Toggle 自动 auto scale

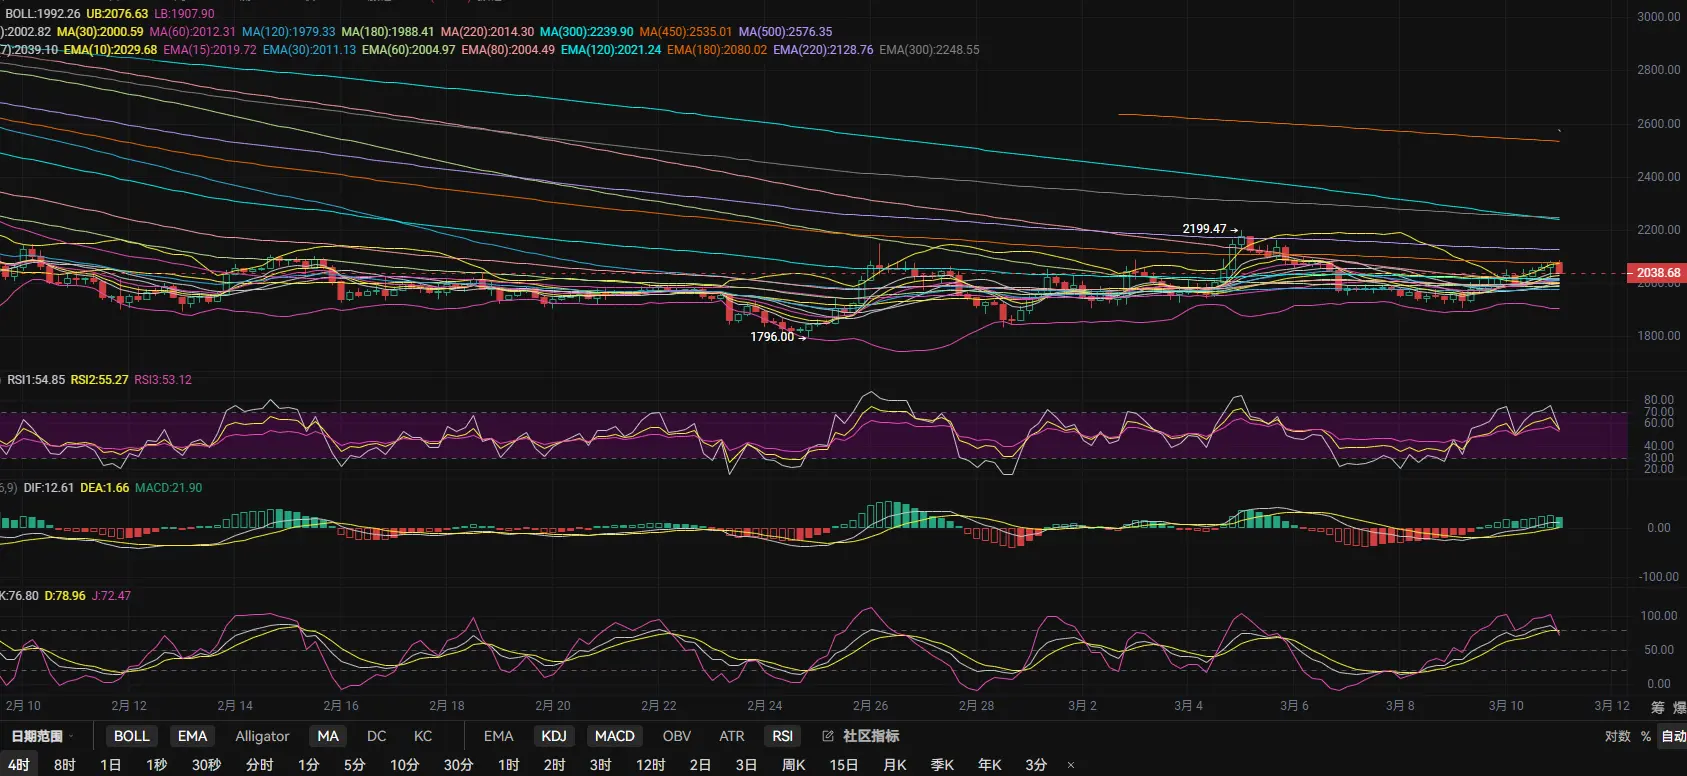(x=1672, y=736)
